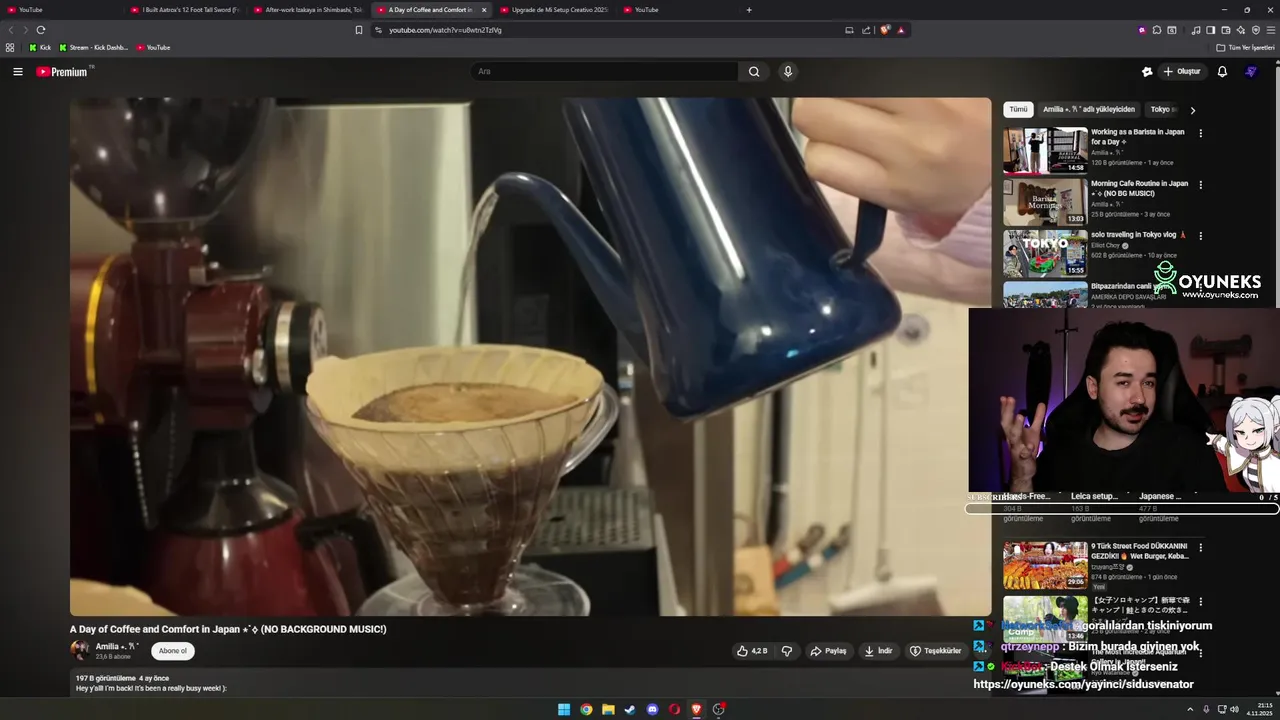
Task: Open a new browser tab
Action: click(x=749, y=10)
